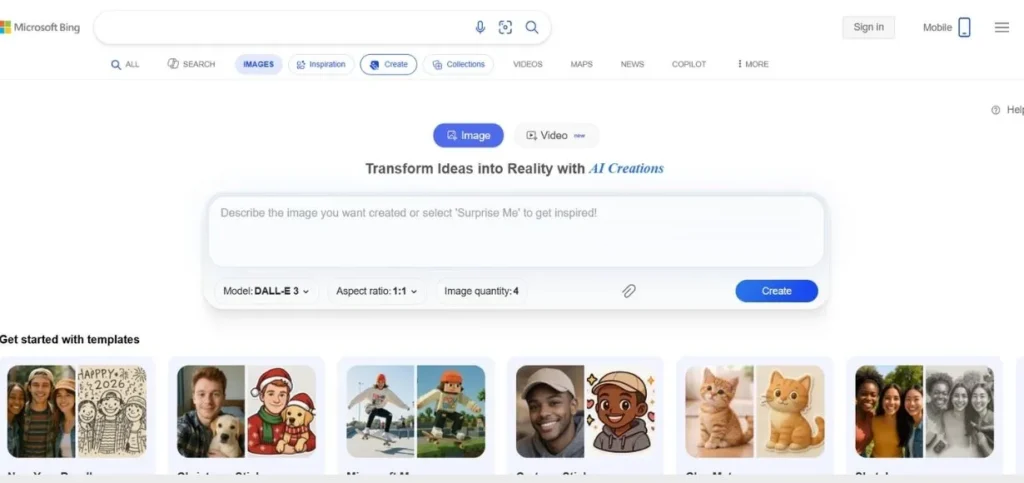Click the blue Create button
This screenshot has width=1024, height=483.
coord(776,291)
